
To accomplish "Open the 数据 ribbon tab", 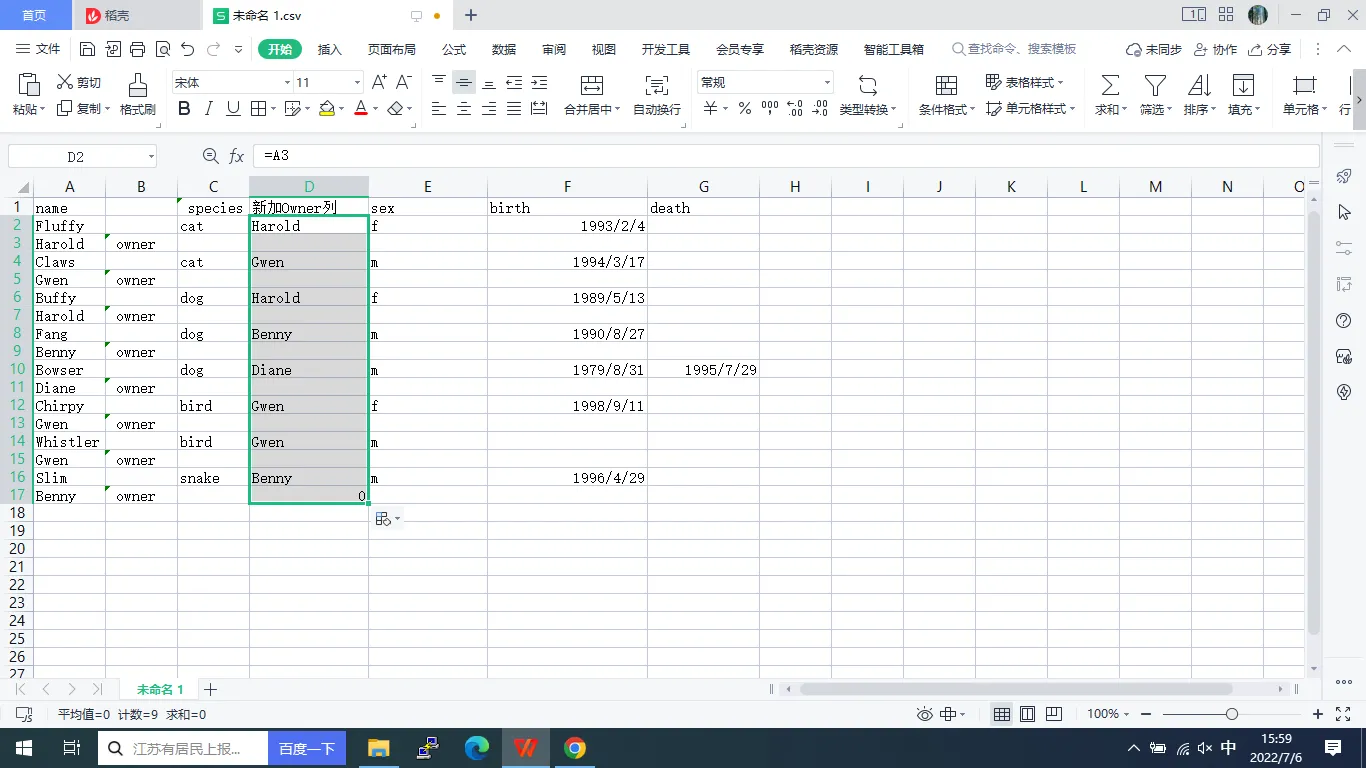I will [x=504, y=49].
